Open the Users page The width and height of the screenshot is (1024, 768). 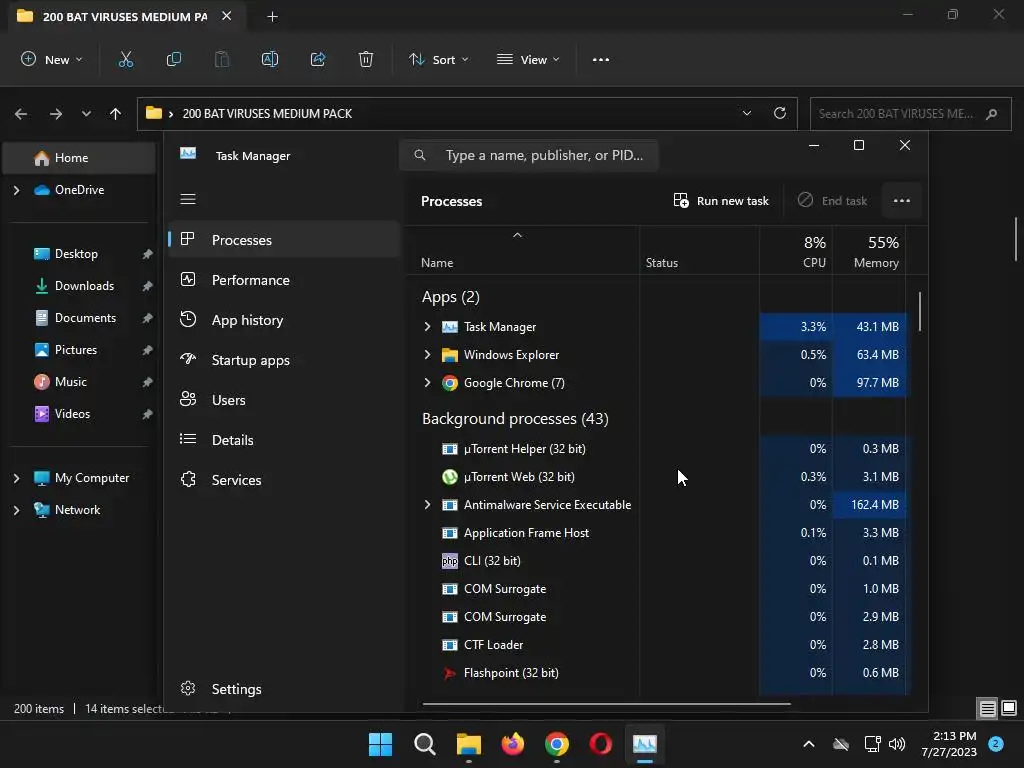[284, 400]
